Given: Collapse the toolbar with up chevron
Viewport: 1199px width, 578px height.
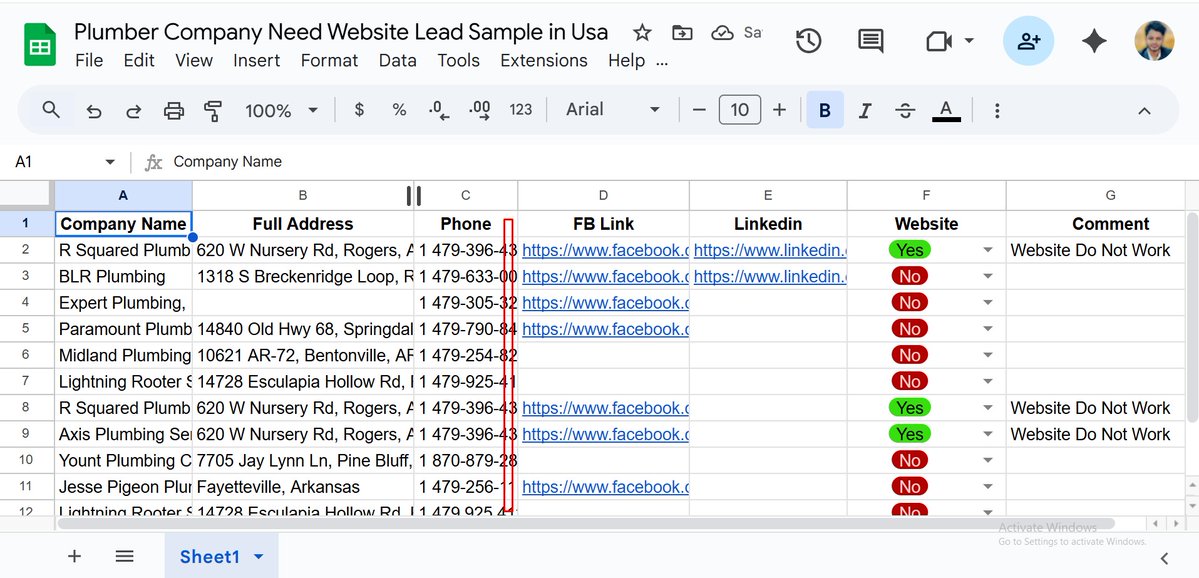Looking at the screenshot, I should (x=1144, y=111).
